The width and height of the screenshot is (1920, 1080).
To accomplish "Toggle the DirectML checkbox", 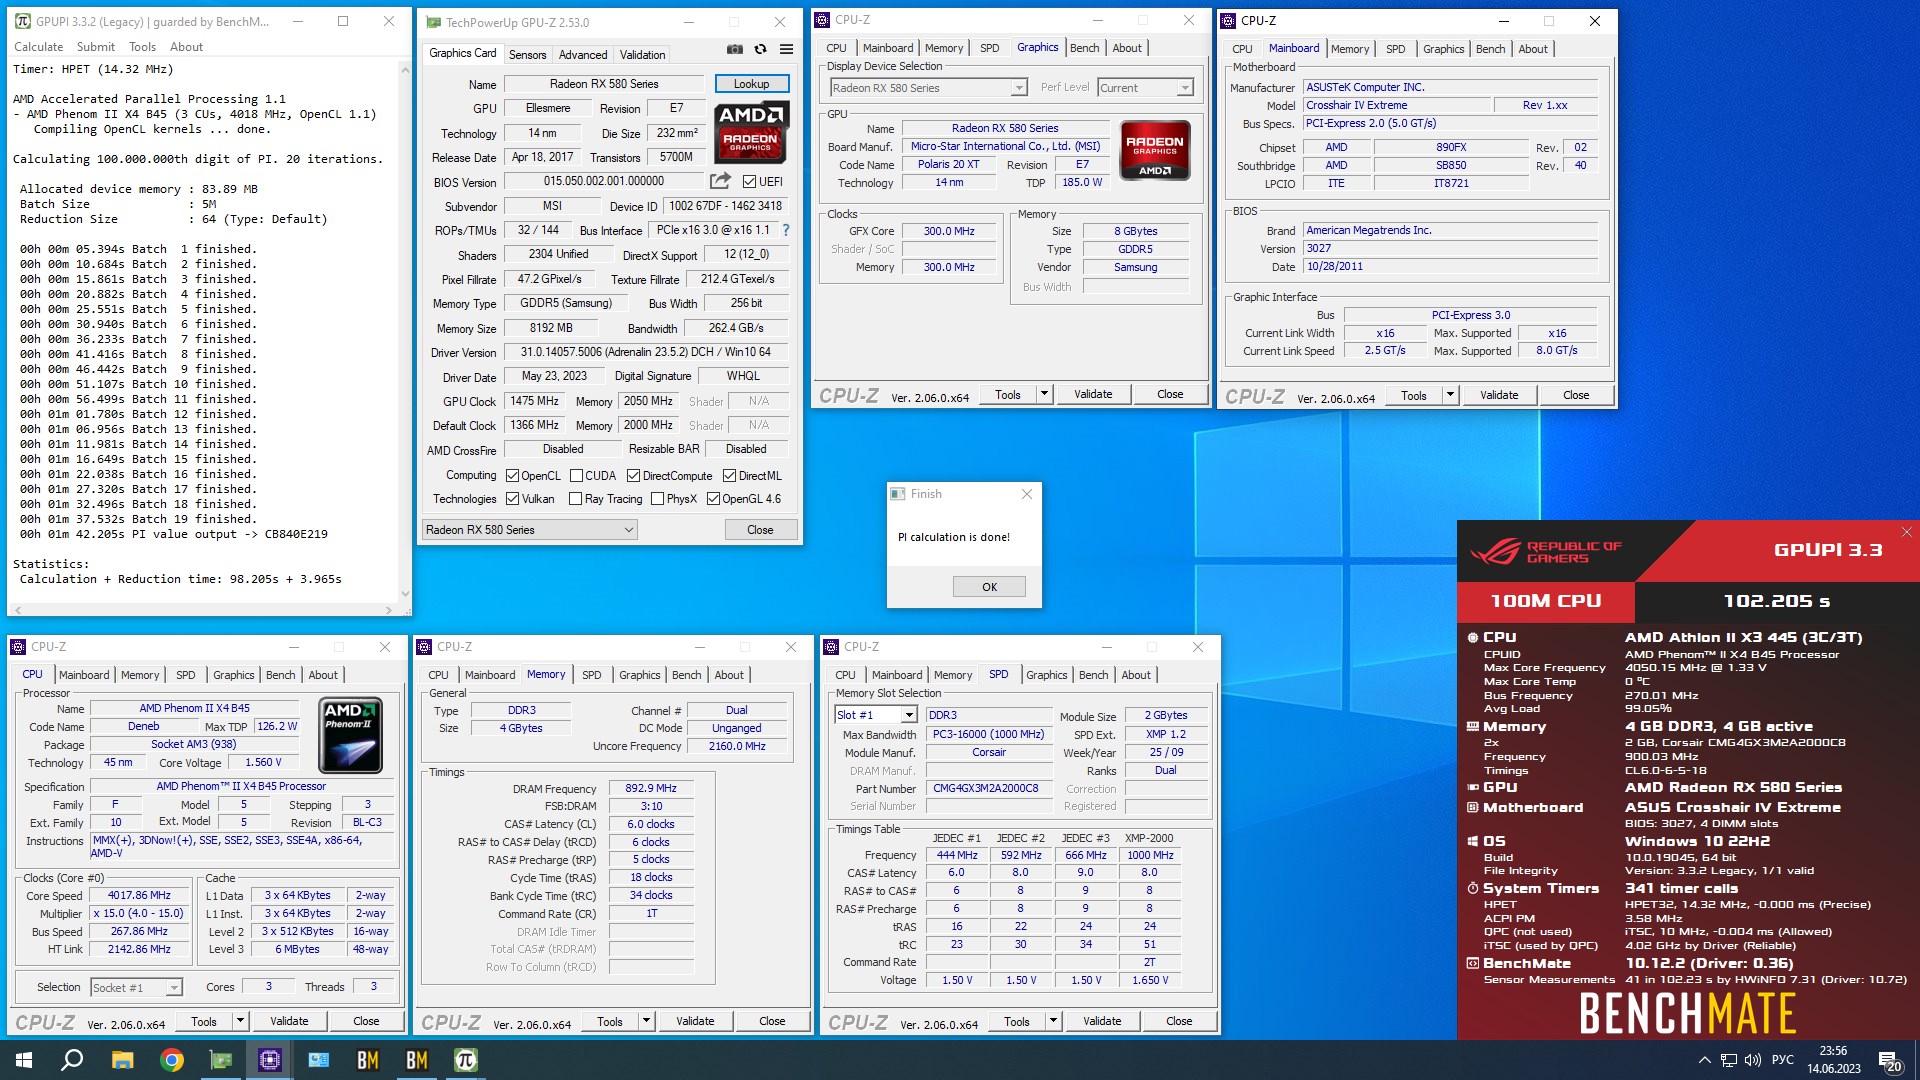I will 729,476.
